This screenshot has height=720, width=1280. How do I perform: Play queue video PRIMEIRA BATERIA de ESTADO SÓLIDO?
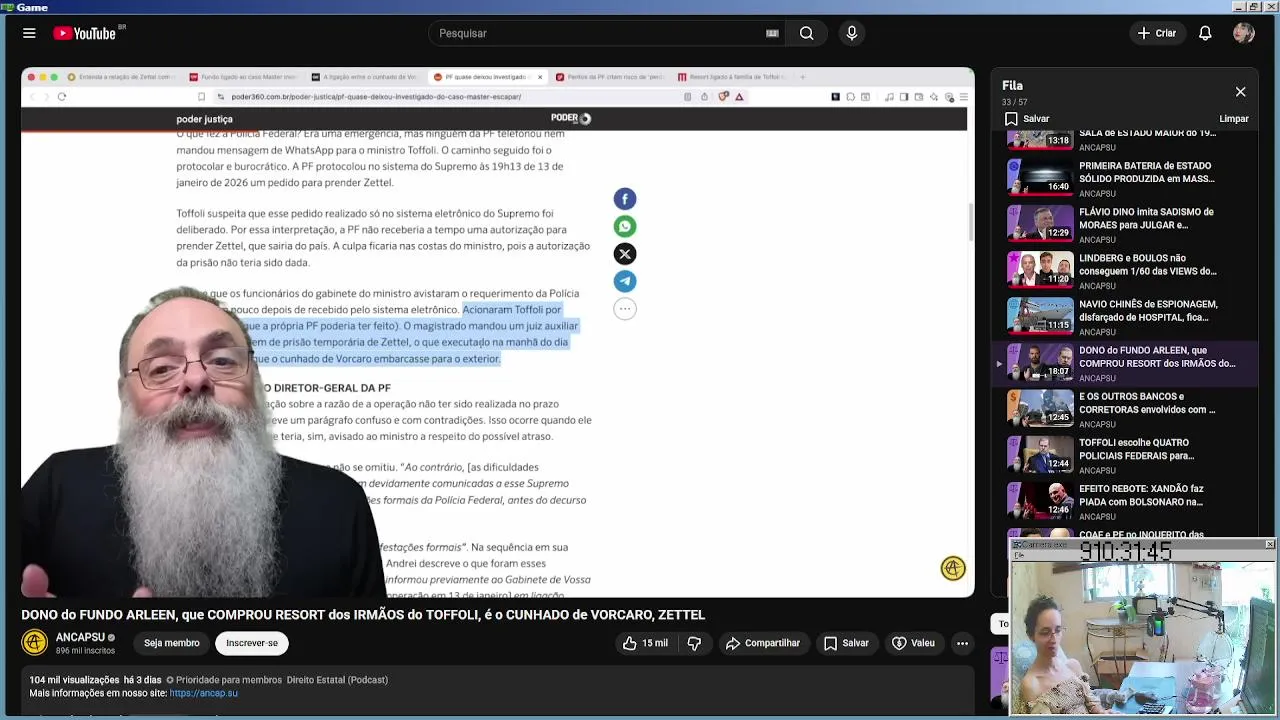(1125, 179)
